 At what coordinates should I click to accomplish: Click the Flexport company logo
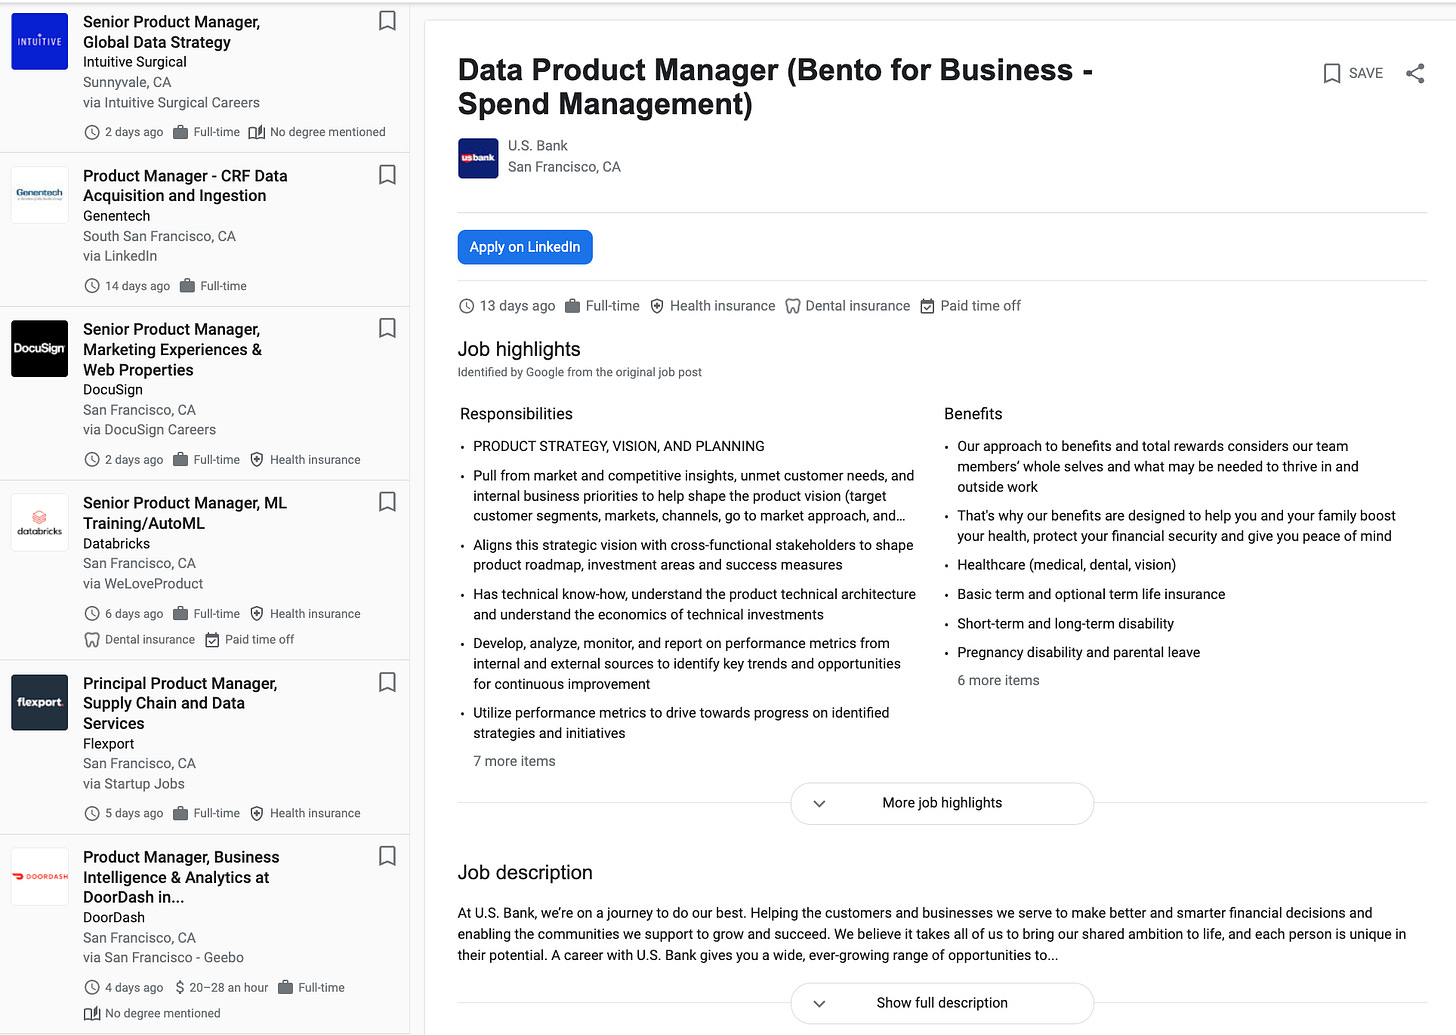click(40, 702)
